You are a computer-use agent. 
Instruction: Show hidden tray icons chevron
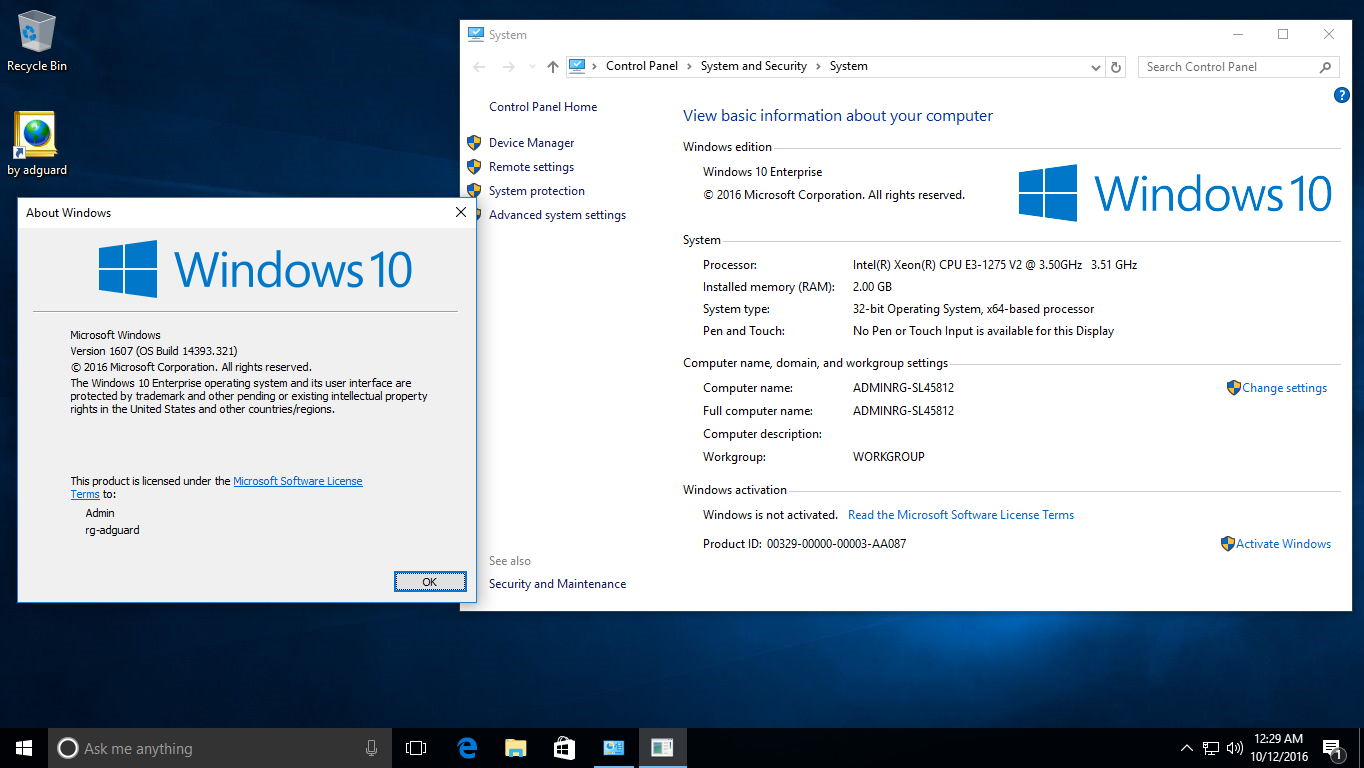point(1186,748)
